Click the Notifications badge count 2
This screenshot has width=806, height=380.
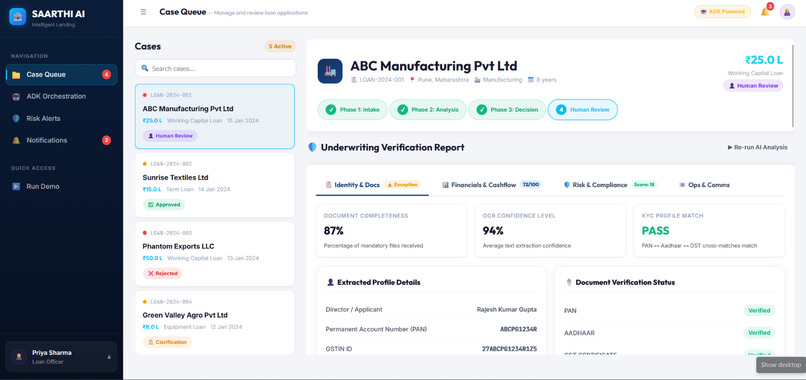point(106,140)
